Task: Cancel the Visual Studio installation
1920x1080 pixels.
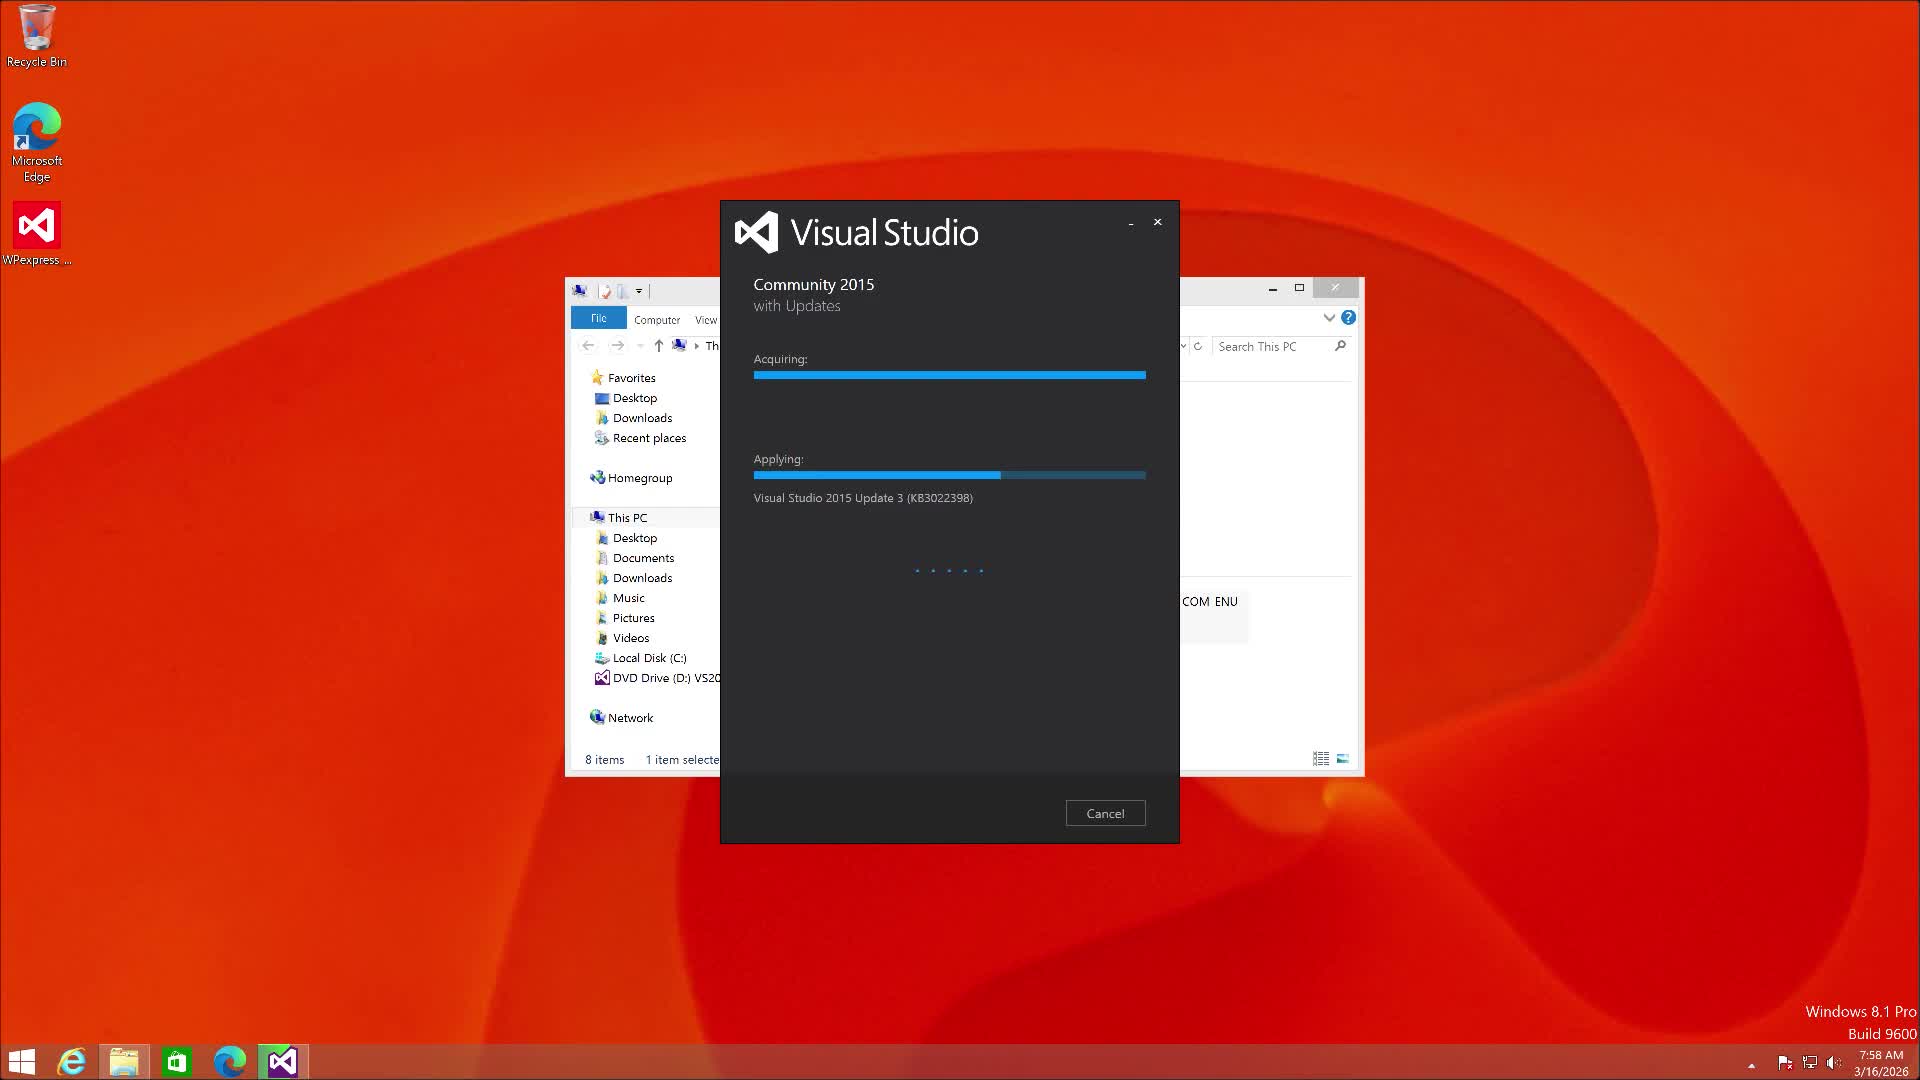Action: [1105, 813]
